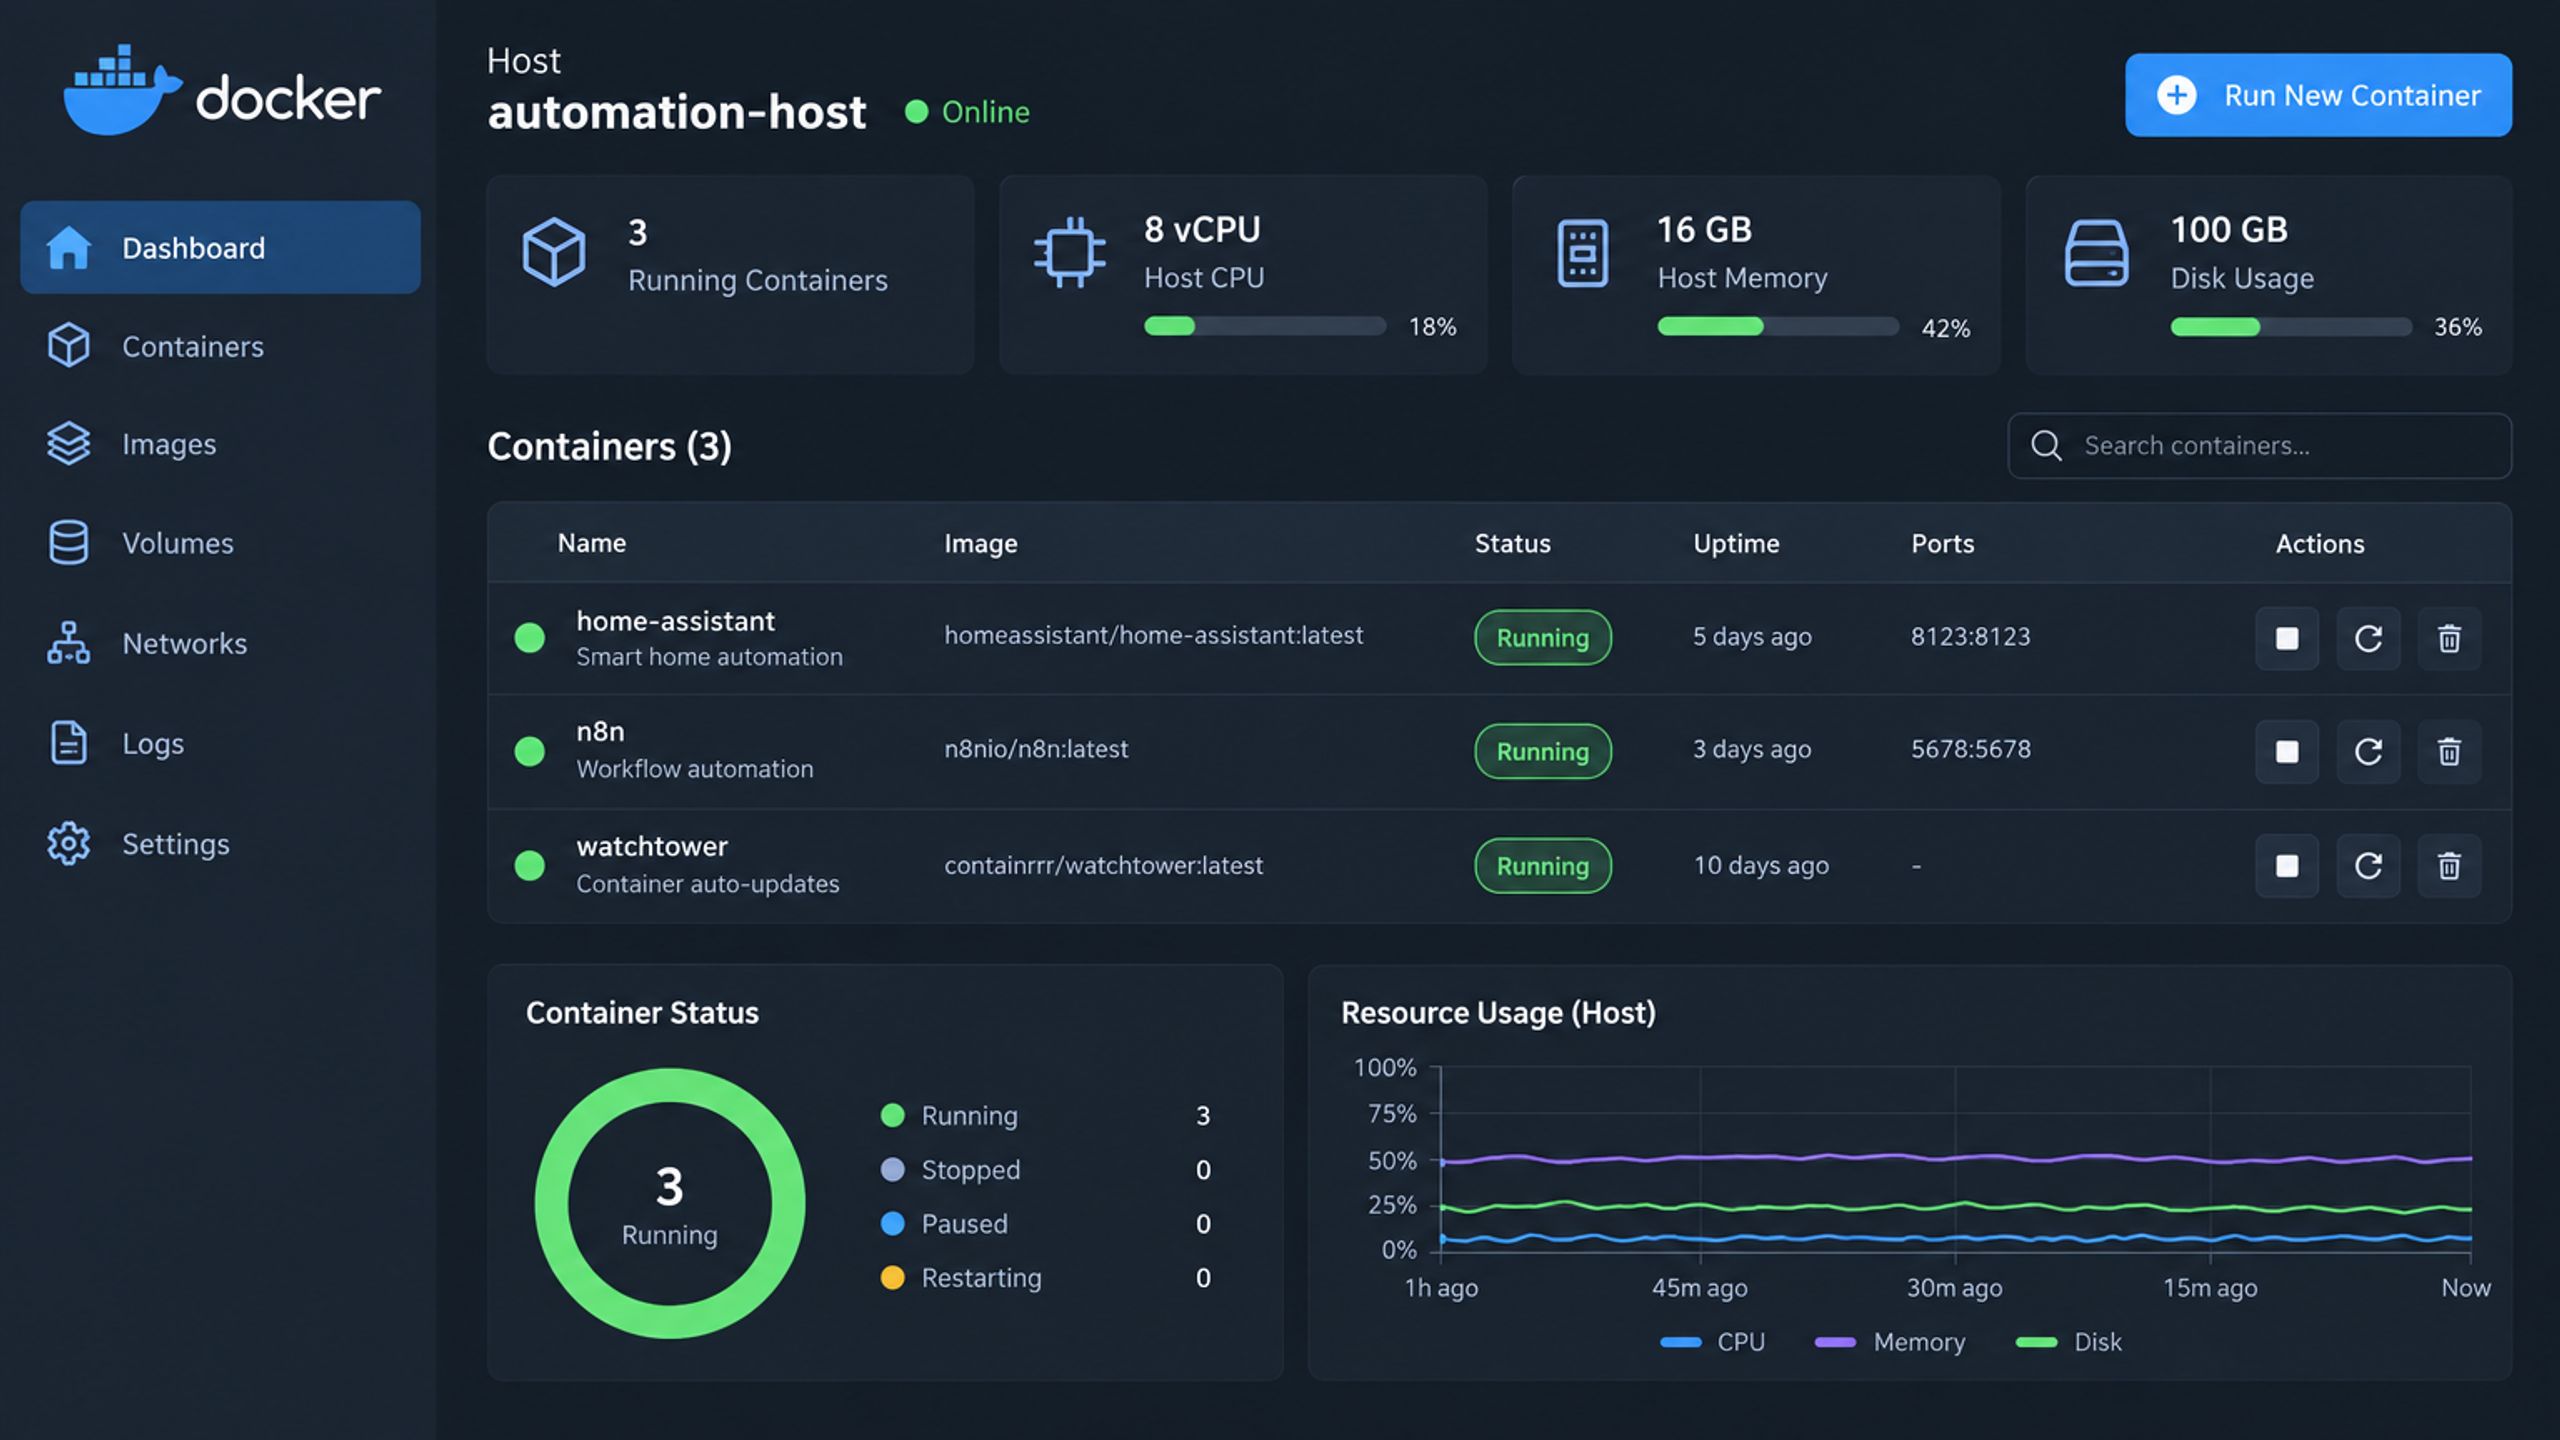Toggle the CPU legend in the chart

click(1712, 1342)
